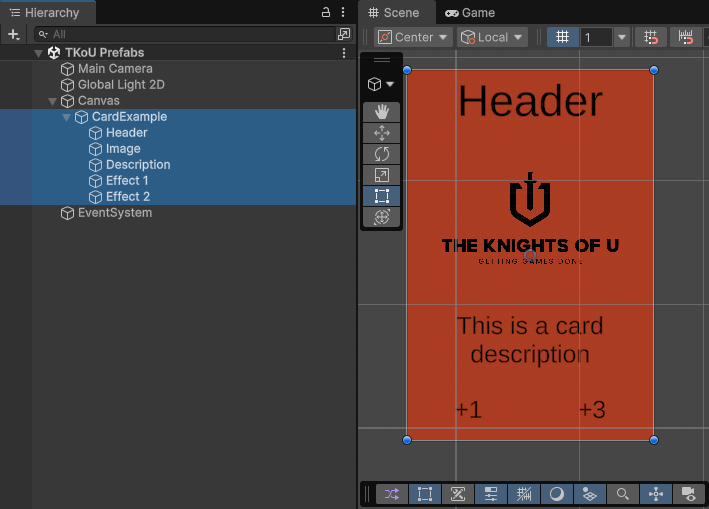The height and width of the screenshot is (509, 709).
Task: Click the Header text on the card
Action: coord(530,101)
